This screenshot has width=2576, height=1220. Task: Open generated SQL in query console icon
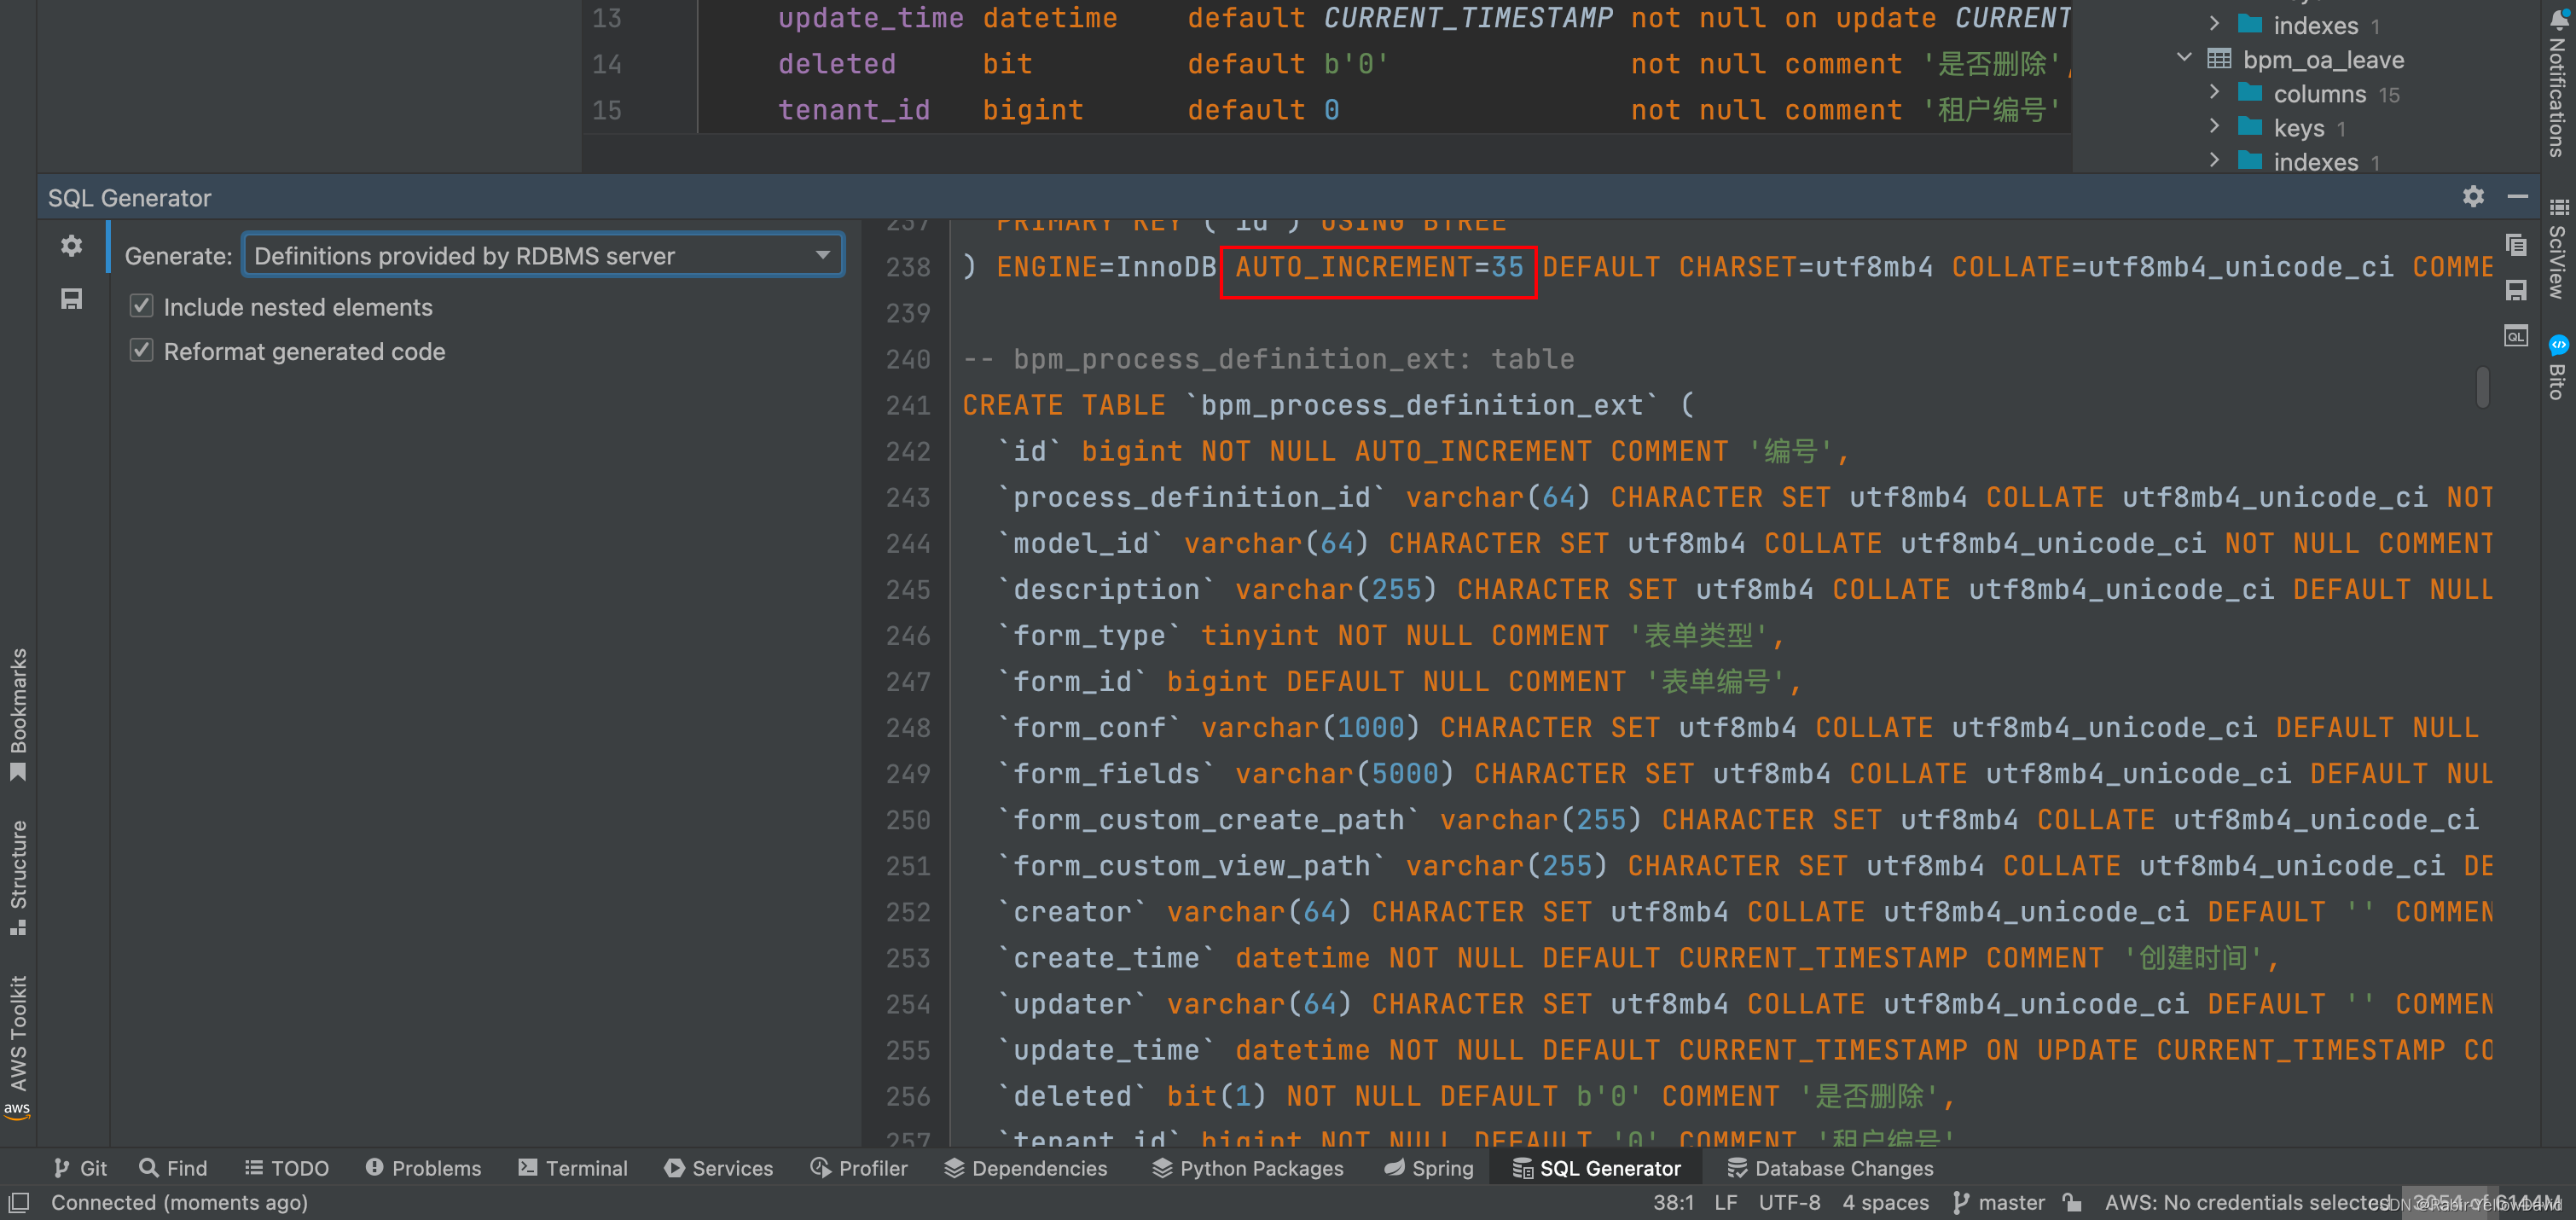2516,336
